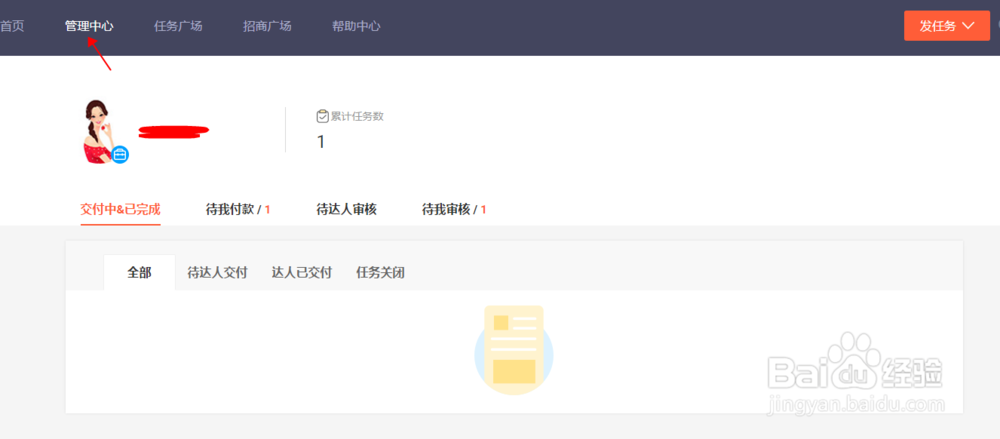Image resolution: width=1000 pixels, height=439 pixels.
Task: Open 招商广场 from the nav bar
Action: (267, 26)
